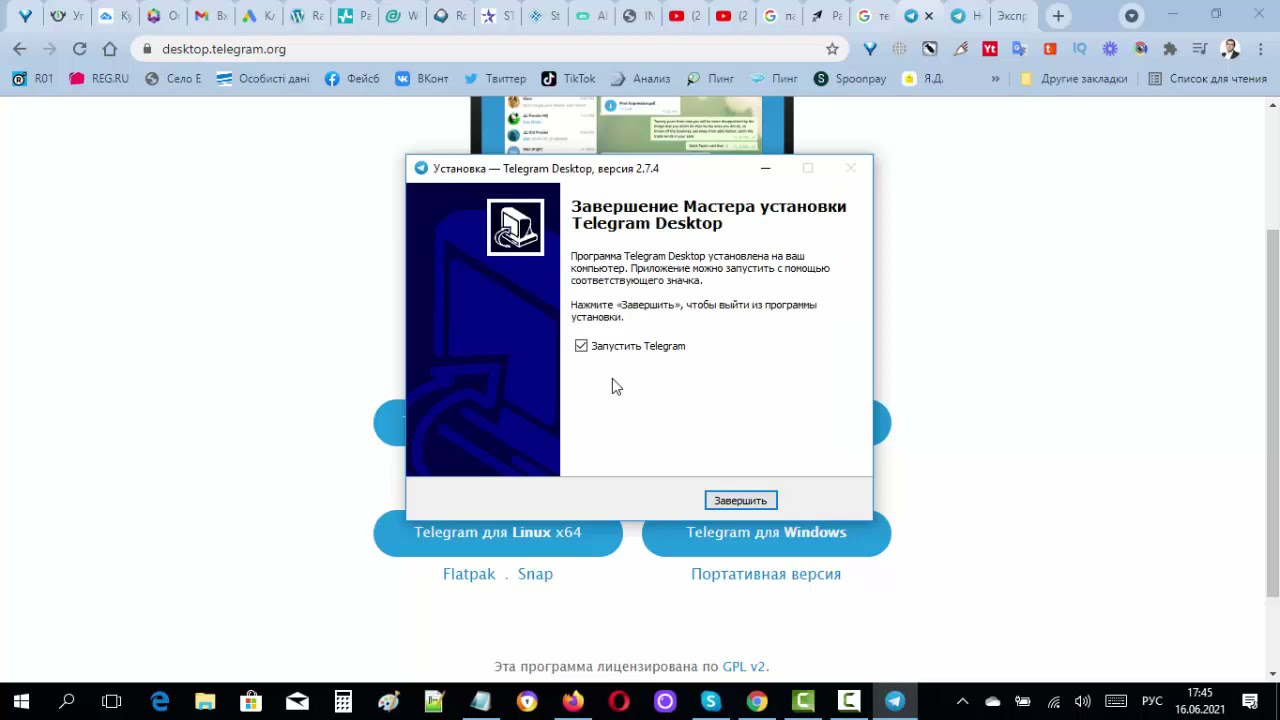
Task: Click the Завершить button in installer
Action: coord(740,500)
